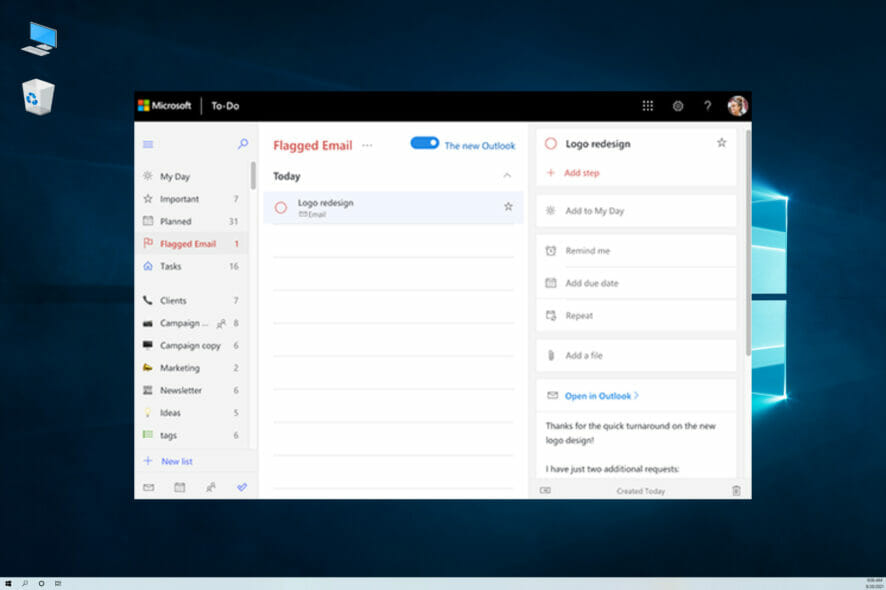Collapse sidebar with the hamburger icon
Viewport: 886px width, 590px height.
point(148,144)
